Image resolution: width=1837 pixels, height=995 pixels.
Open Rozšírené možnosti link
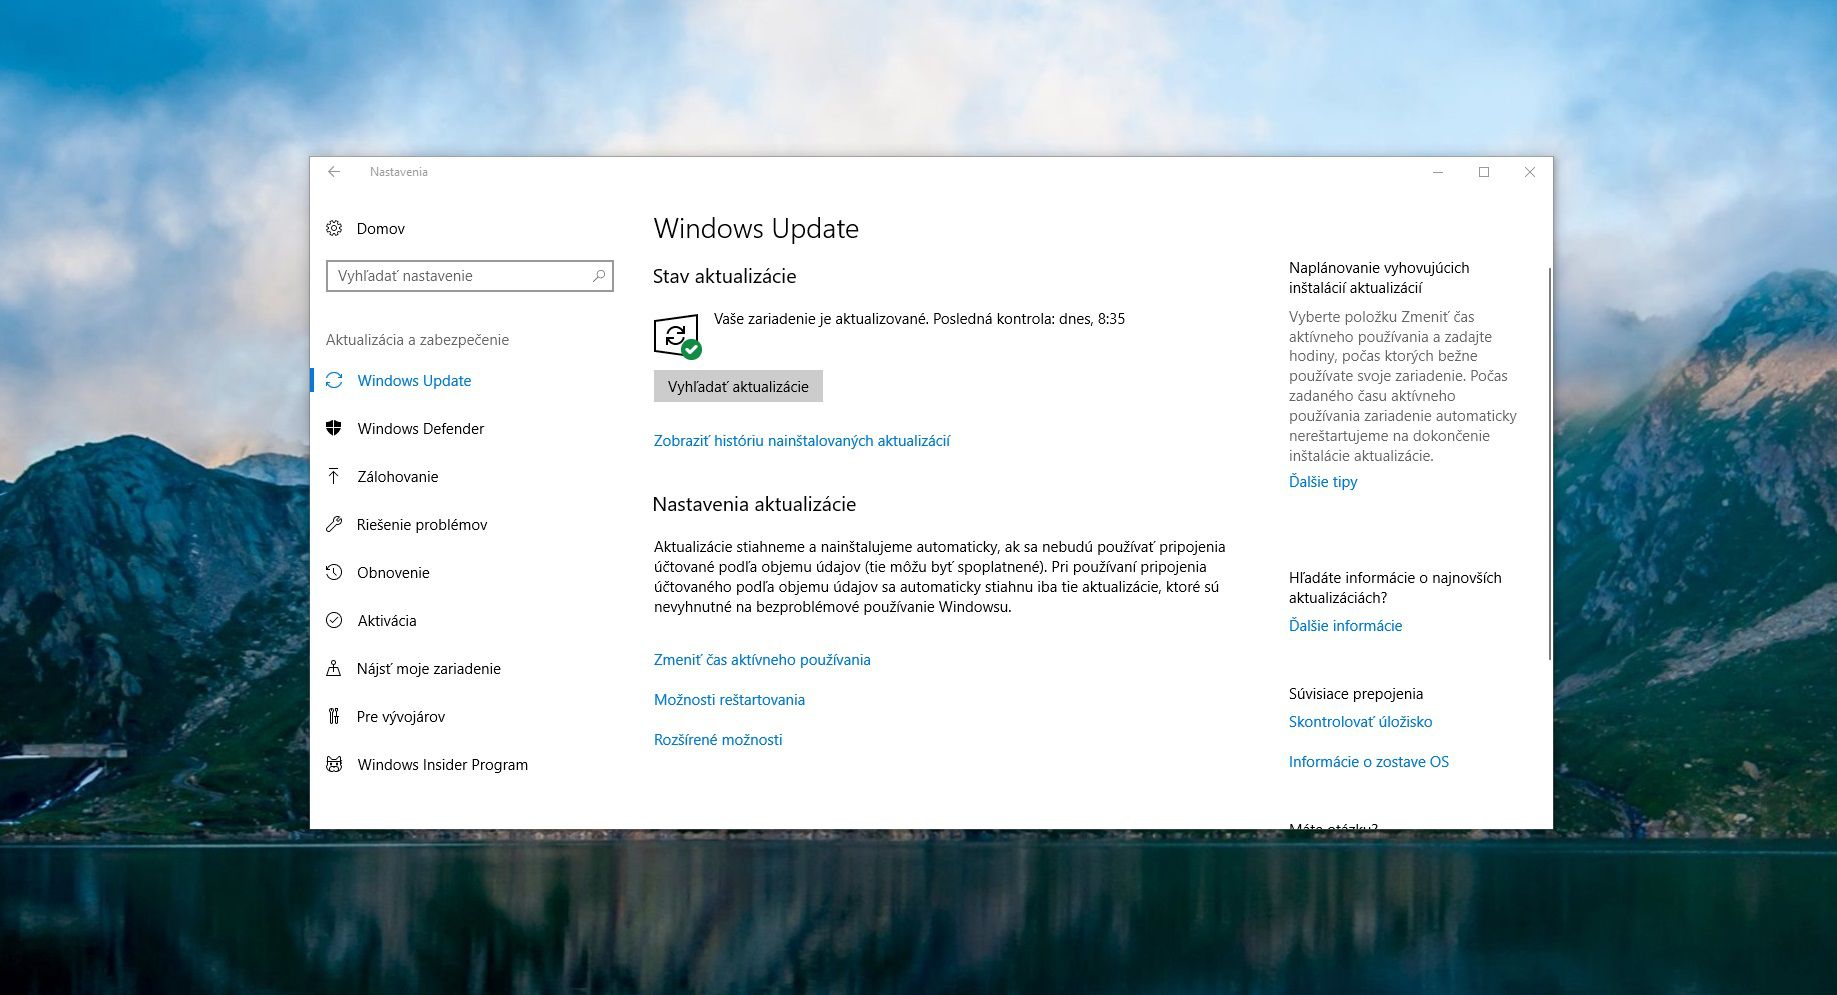click(718, 739)
